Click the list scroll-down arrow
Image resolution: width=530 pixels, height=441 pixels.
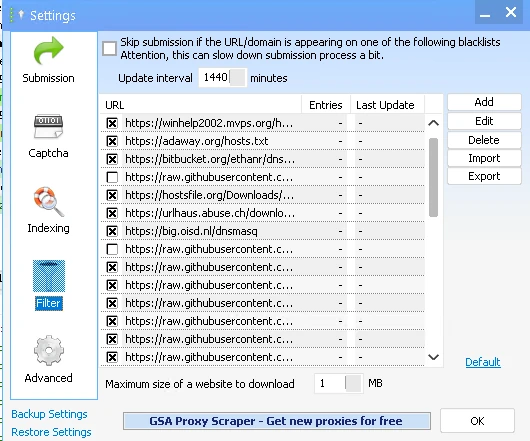pyautogui.click(x=433, y=357)
